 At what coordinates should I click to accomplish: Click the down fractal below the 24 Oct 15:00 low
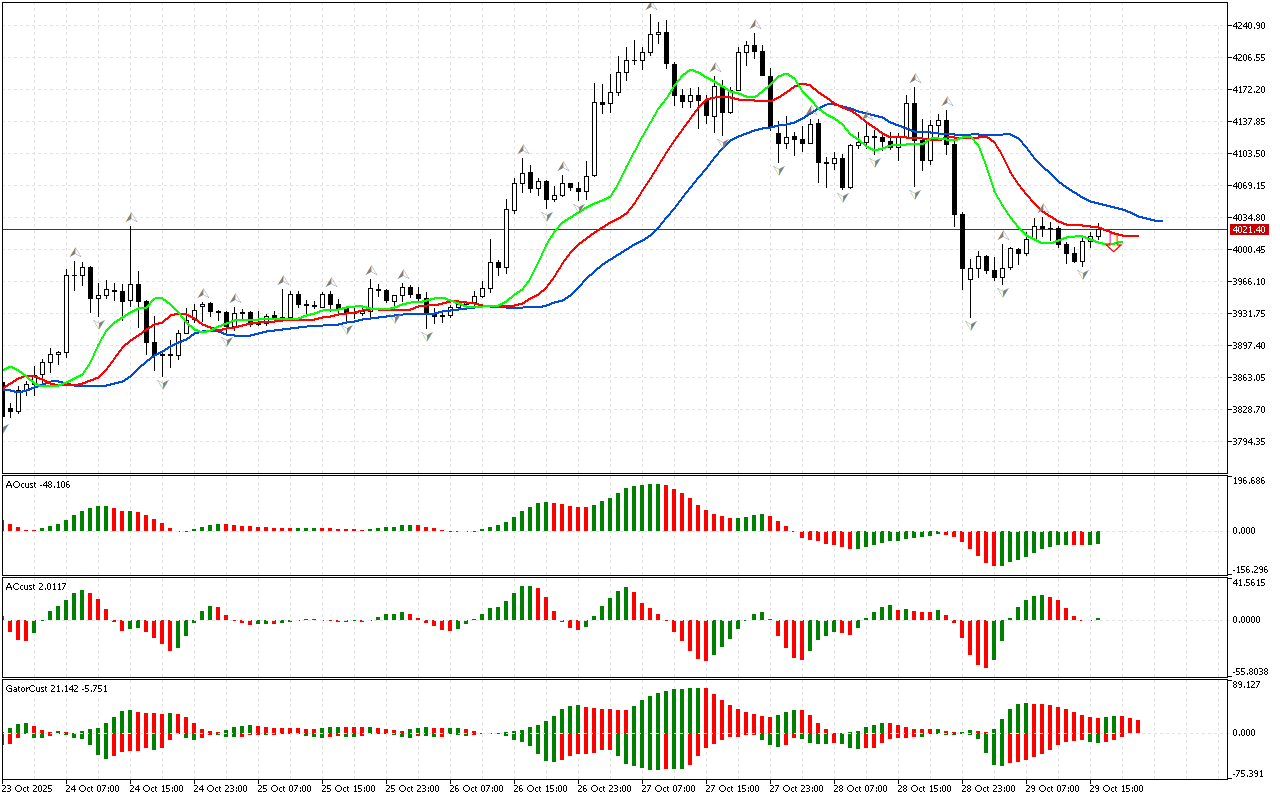[162, 384]
